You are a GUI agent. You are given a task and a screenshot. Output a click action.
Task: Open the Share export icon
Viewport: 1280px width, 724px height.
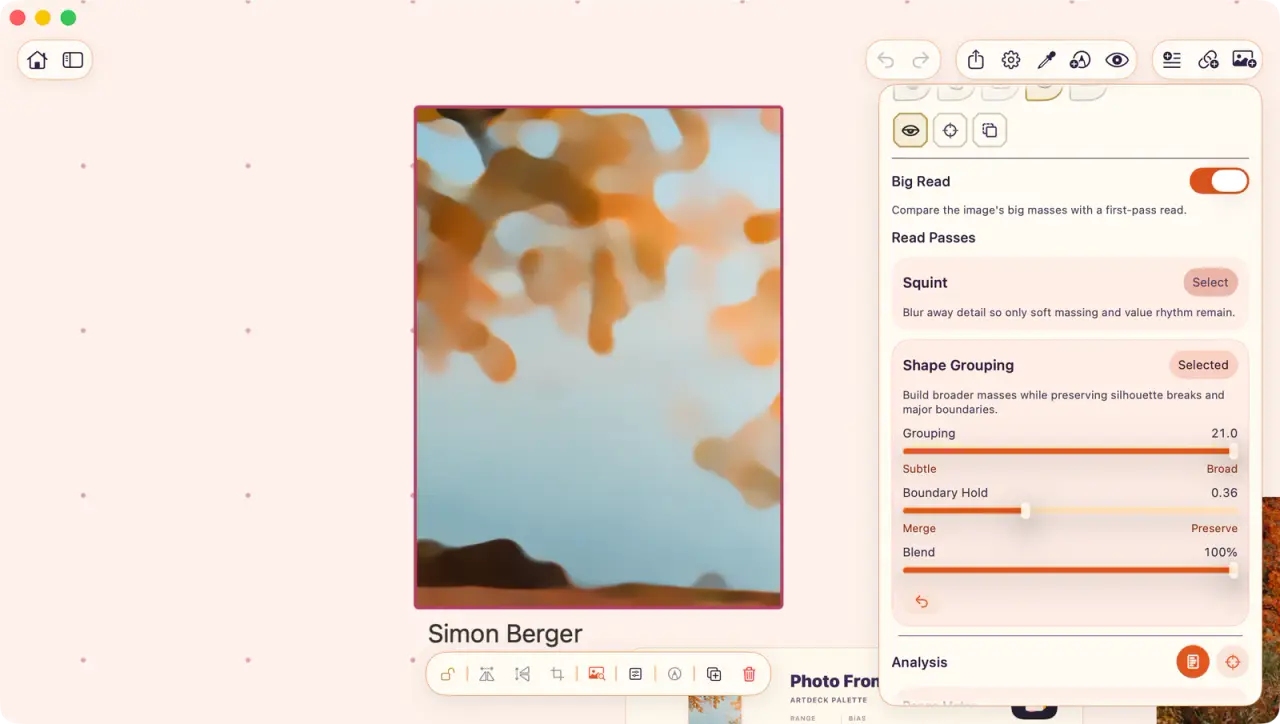point(976,60)
